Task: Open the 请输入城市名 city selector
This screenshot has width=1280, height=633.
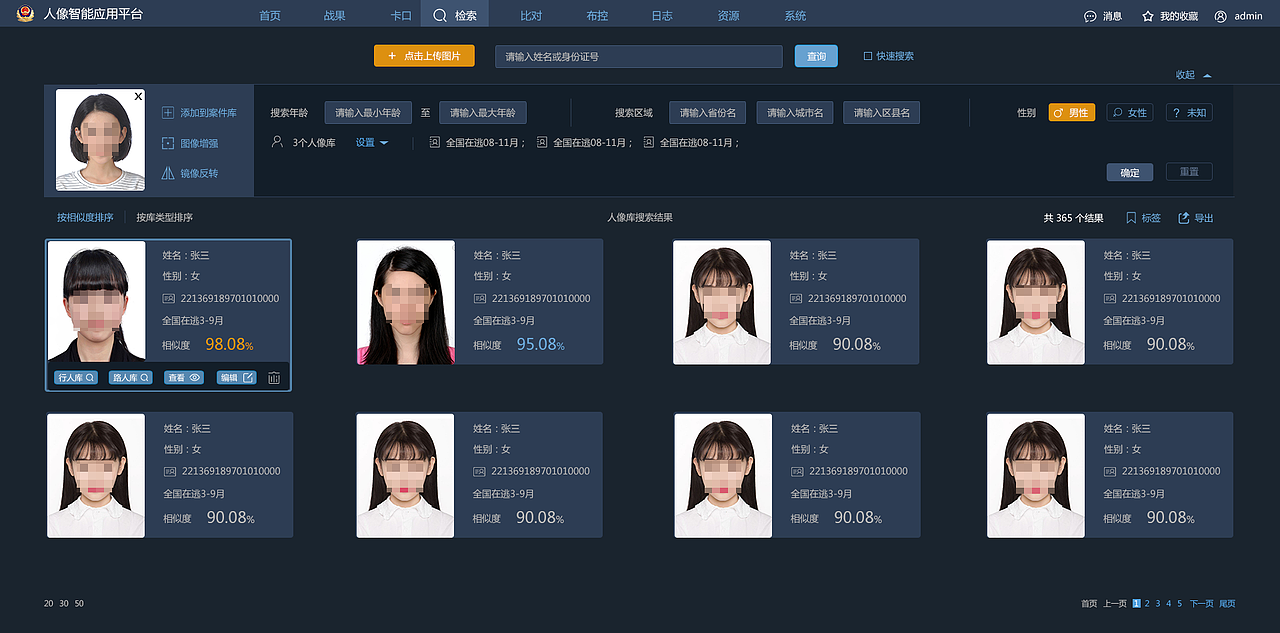Action: coord(795,113)
